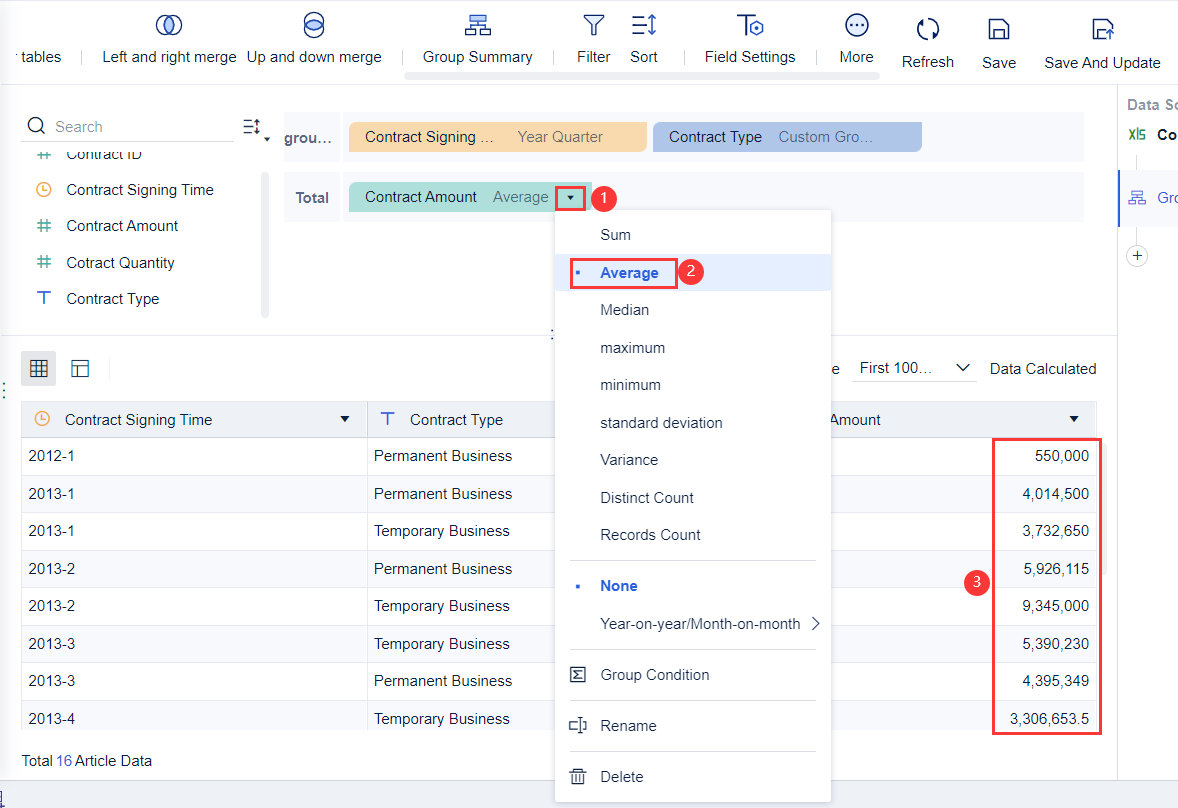Choose Distinct Count in the menu
Viewport: 1178px width, 808px height.
pos(647,498)
